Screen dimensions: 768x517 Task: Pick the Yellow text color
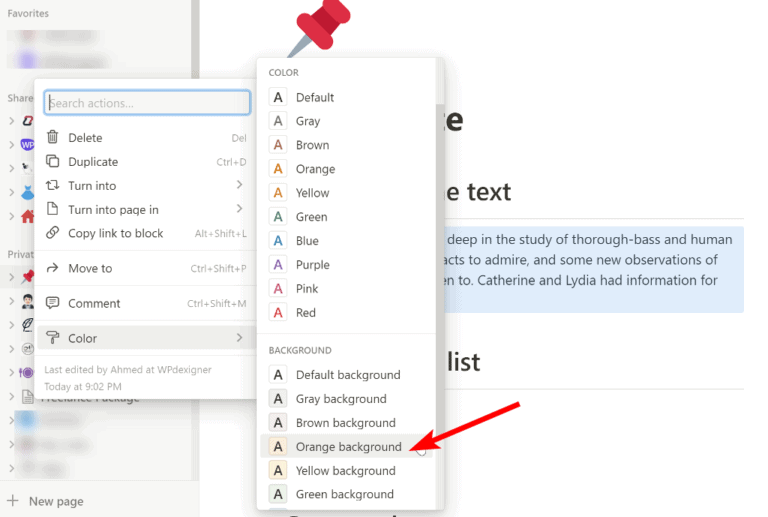coord(347,193)
